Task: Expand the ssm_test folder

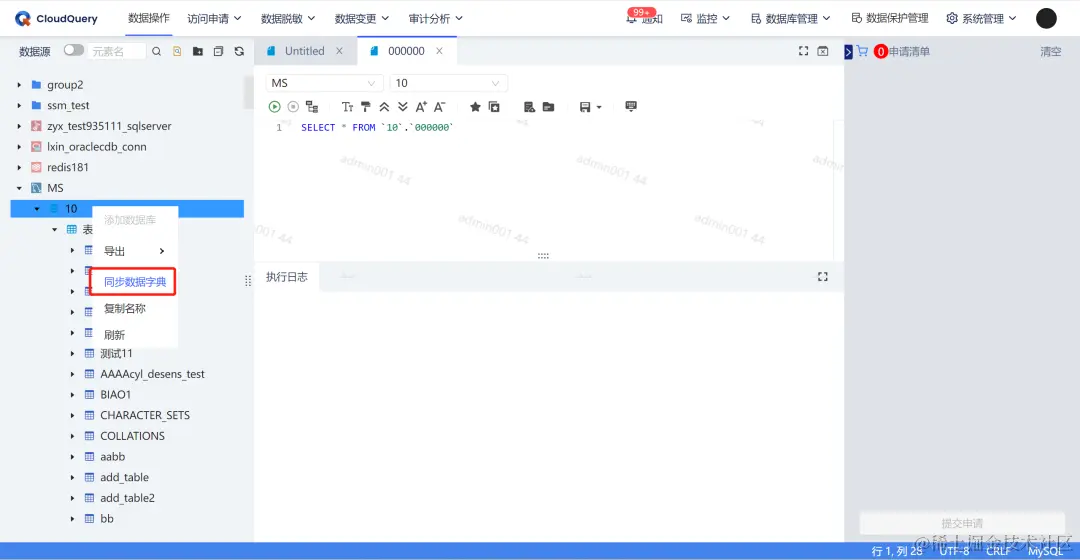Action: pyautogui.click(x=19, y=105)
